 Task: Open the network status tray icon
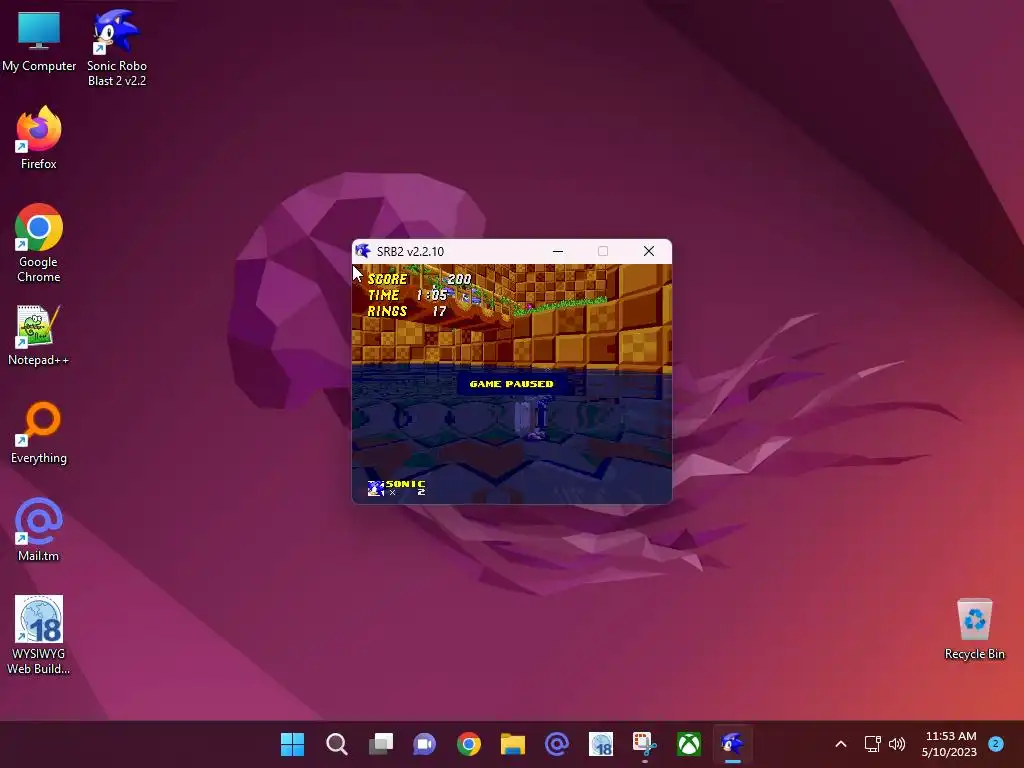pyautogui.click(x=872, y=744)
